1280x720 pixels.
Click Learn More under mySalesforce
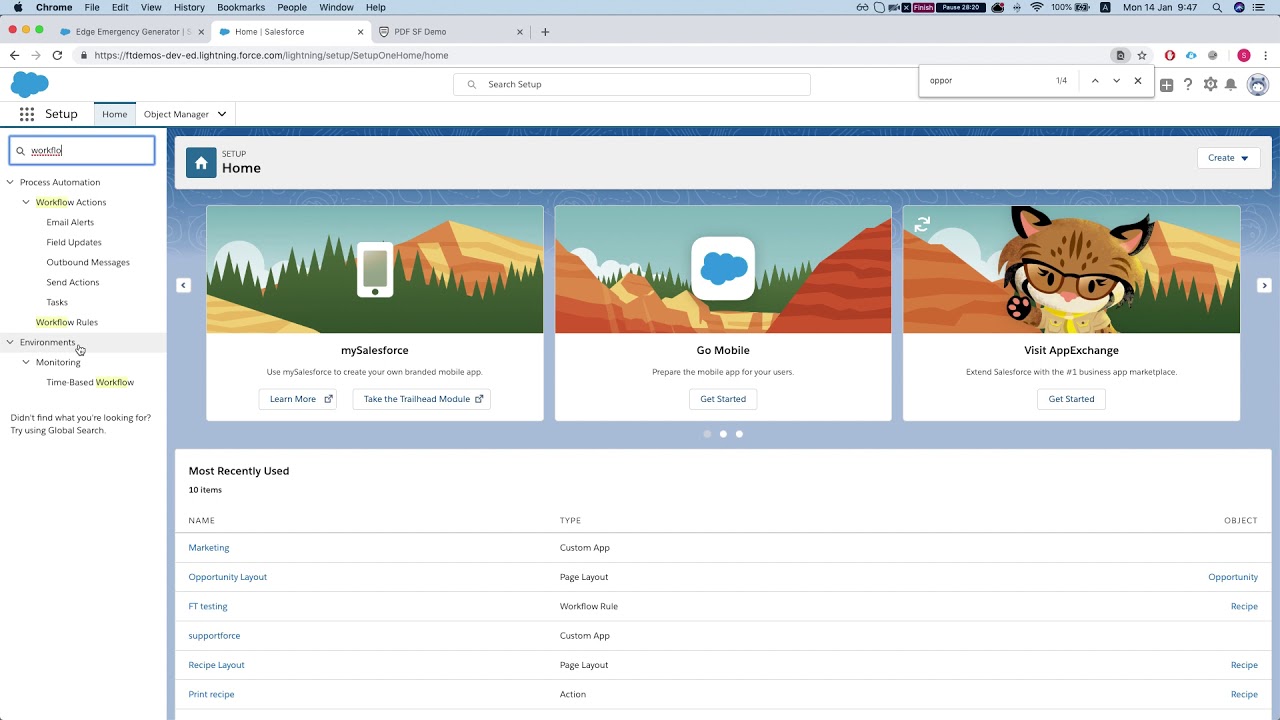298,399
